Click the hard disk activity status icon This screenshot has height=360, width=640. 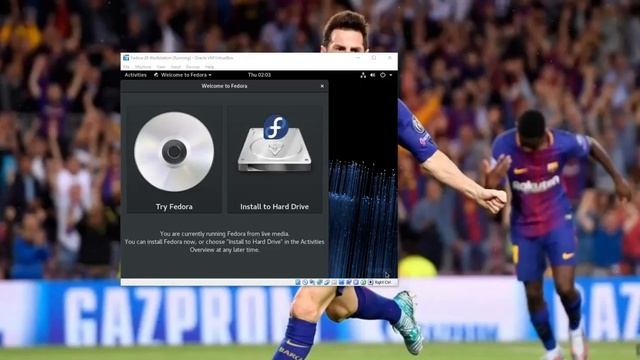tap(298, 282)
